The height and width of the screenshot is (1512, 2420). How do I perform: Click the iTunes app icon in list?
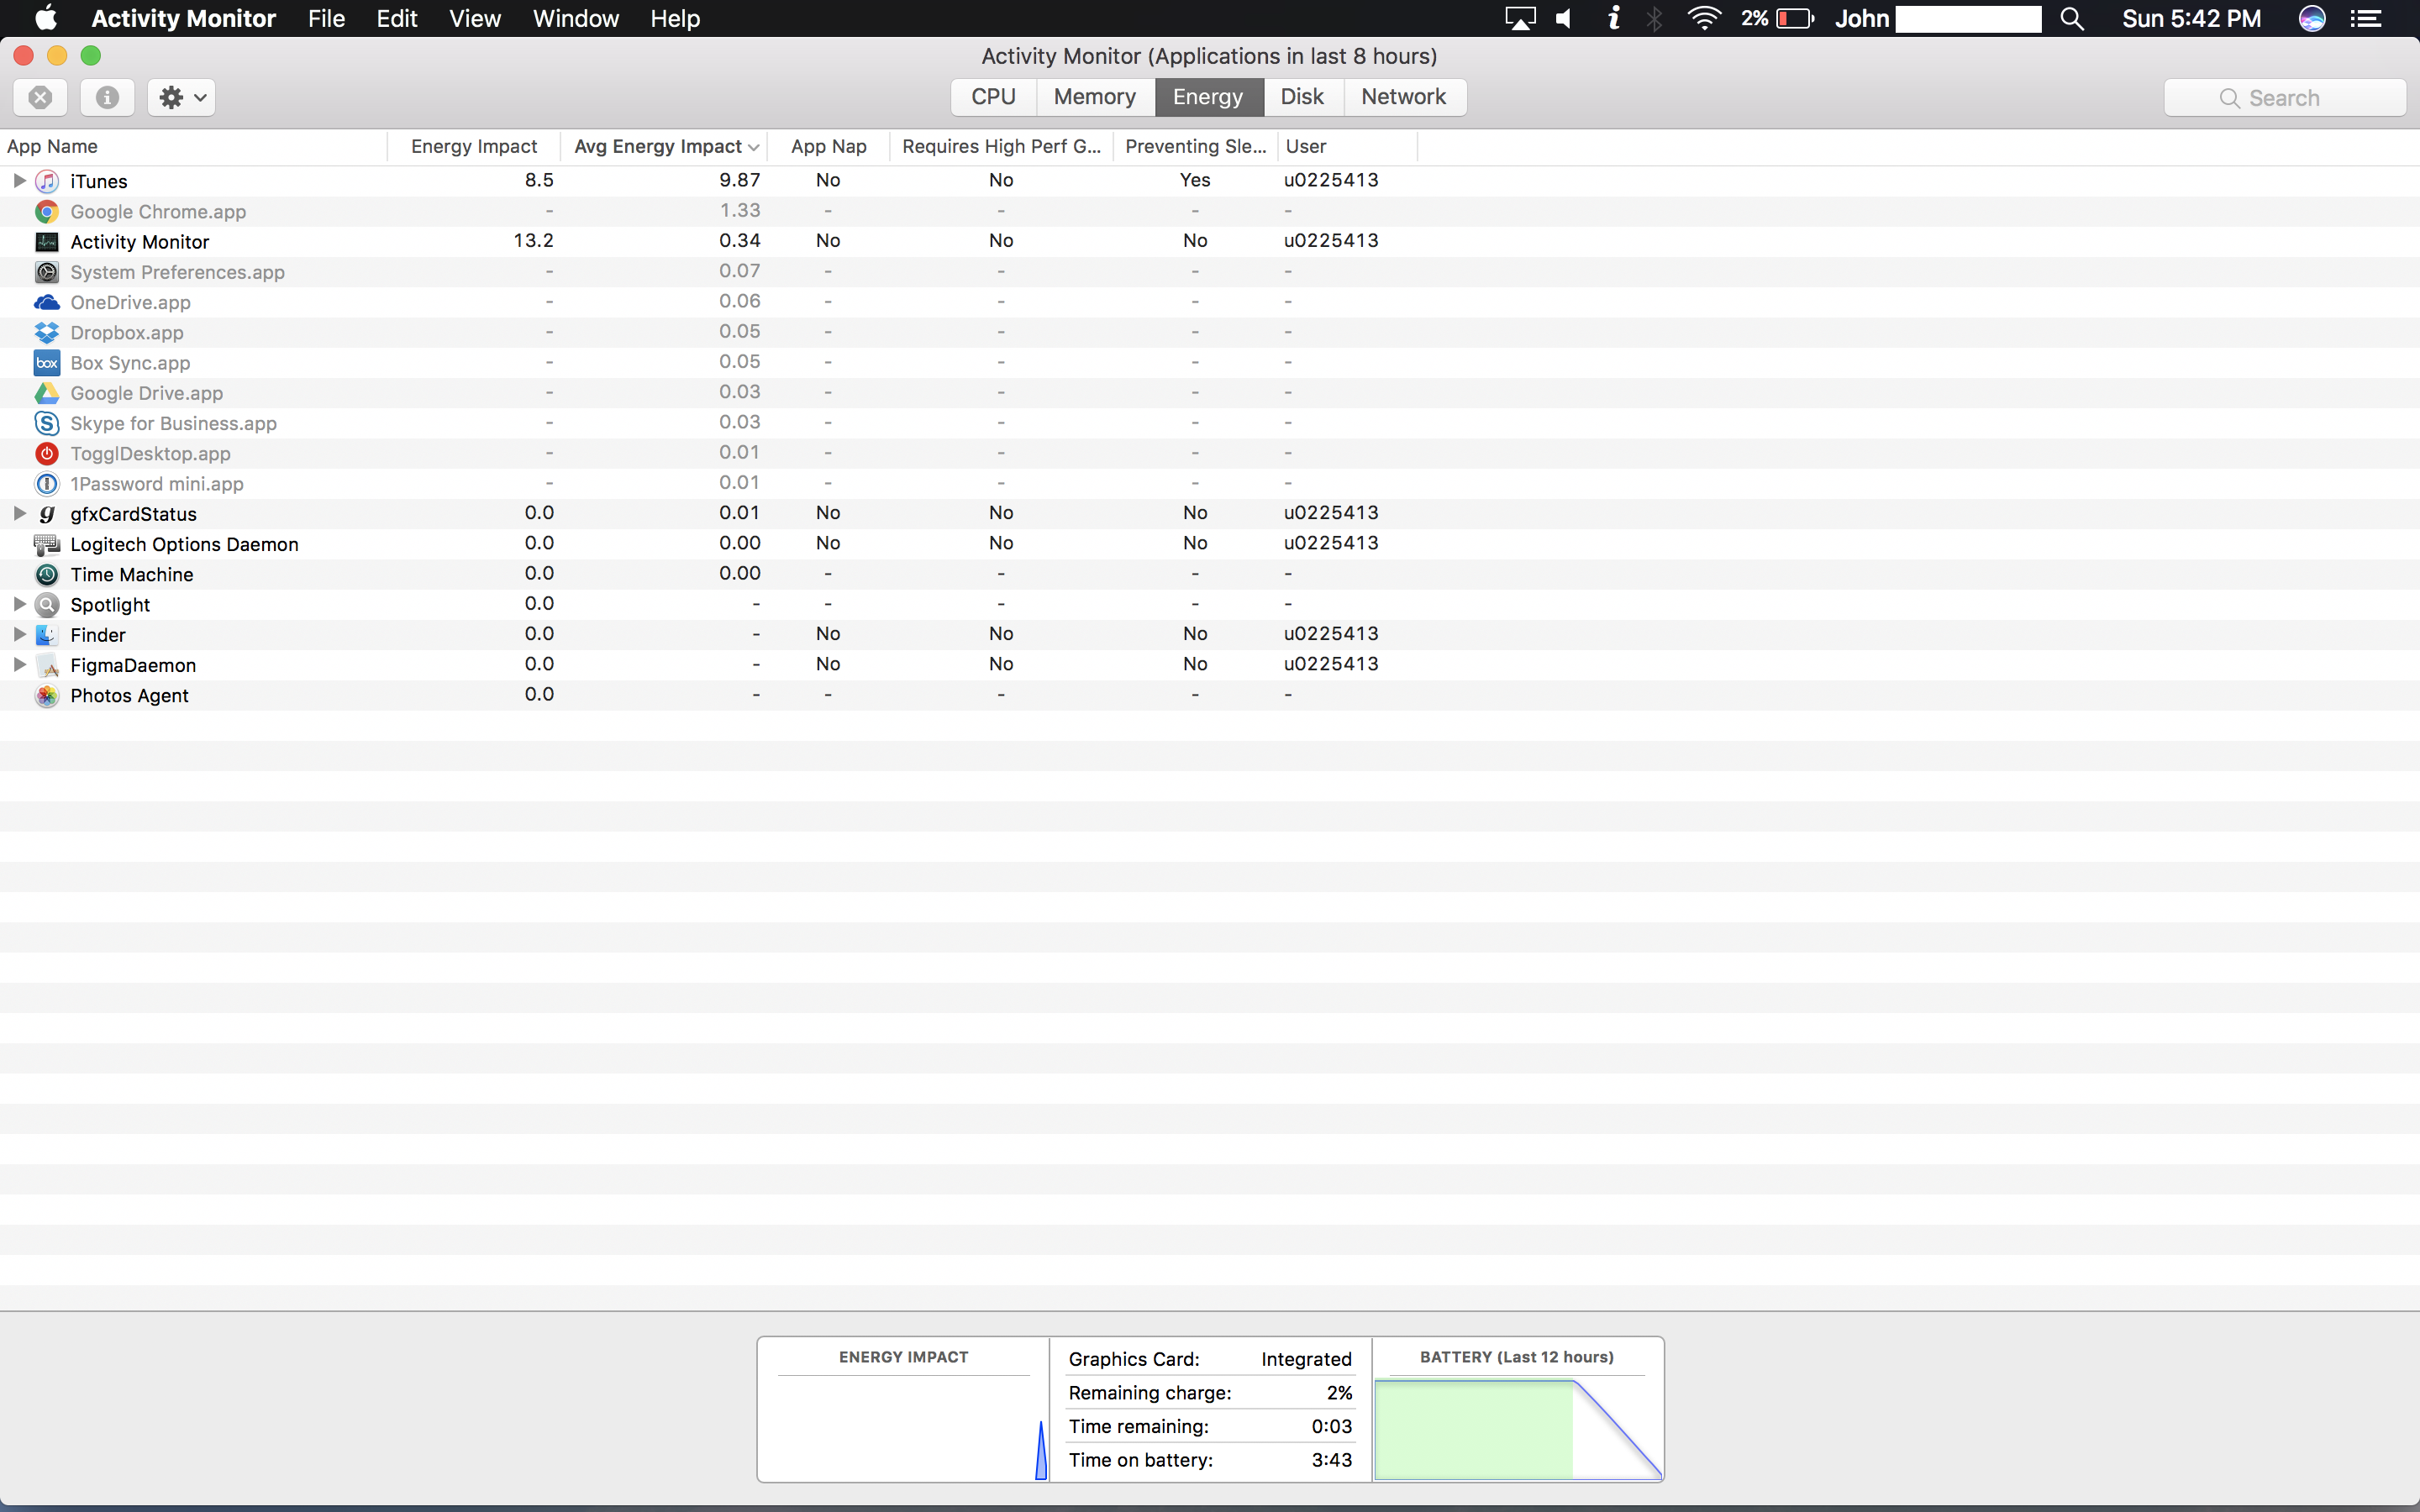47,181
